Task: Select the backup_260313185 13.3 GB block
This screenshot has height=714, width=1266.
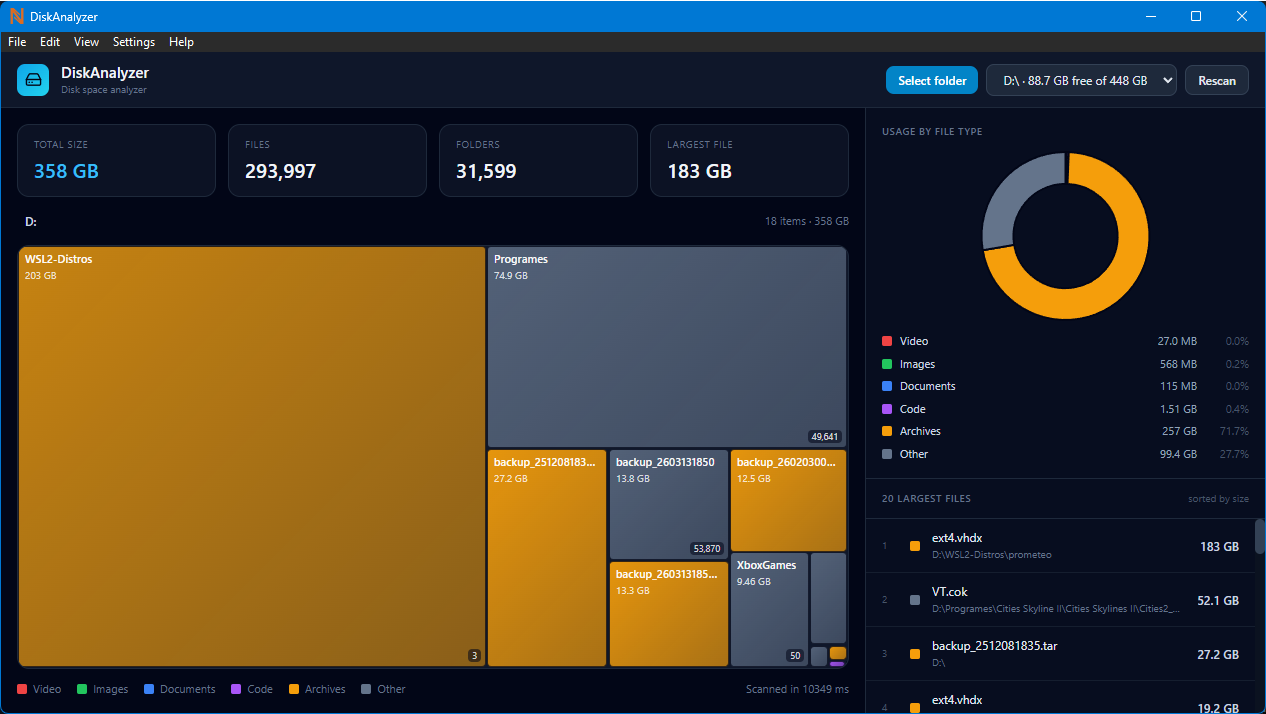Action: [x=669, y=614]
